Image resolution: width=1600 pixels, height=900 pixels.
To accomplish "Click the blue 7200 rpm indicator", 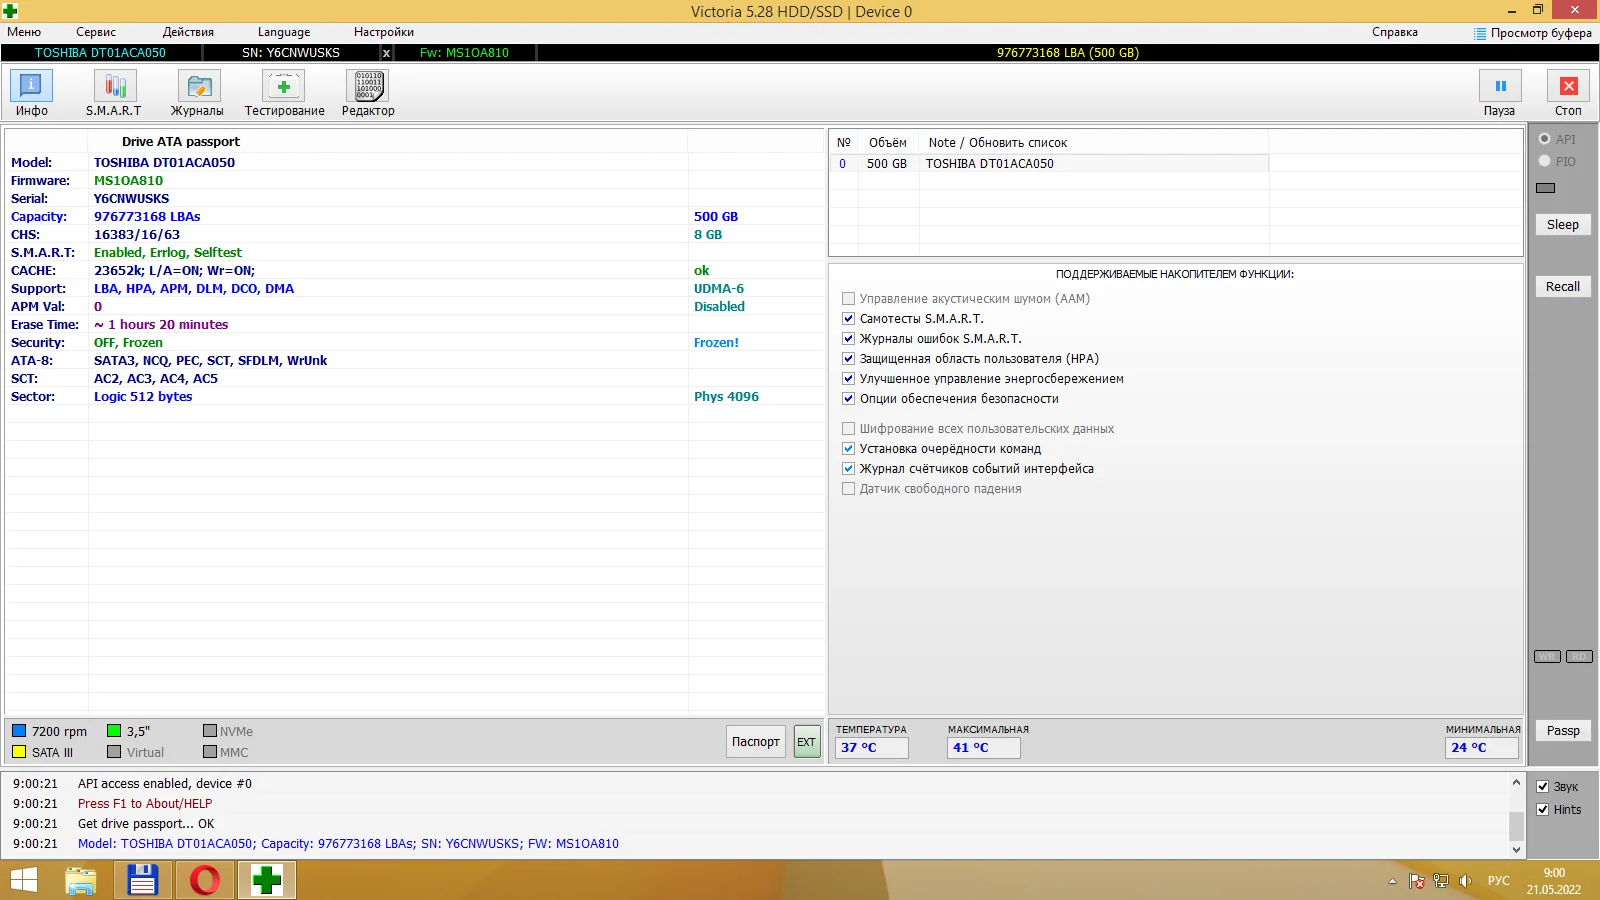I will (x=19, y=731).
